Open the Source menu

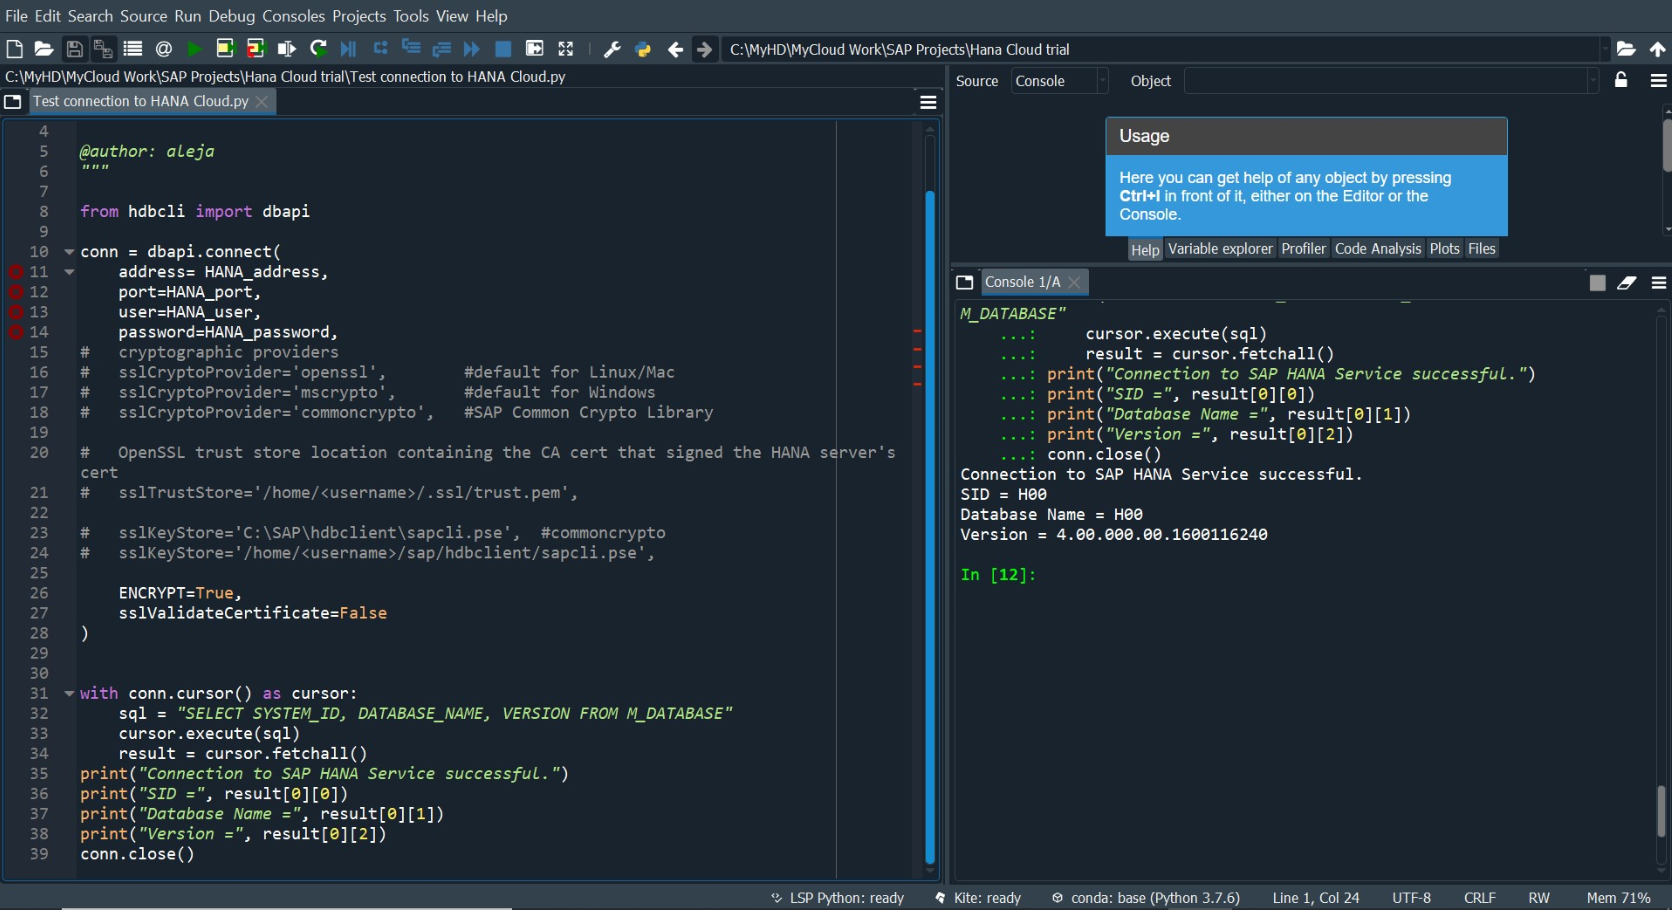point(143,16)
